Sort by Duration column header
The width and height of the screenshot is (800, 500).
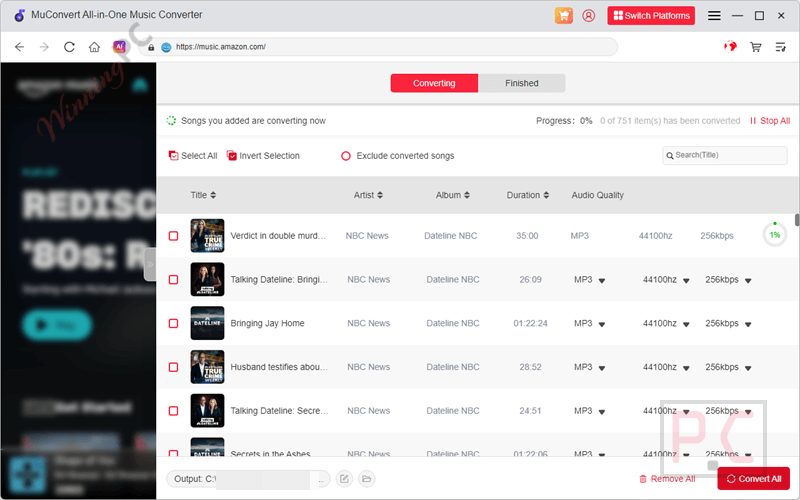pyautogui.click(x=528, y=195)
